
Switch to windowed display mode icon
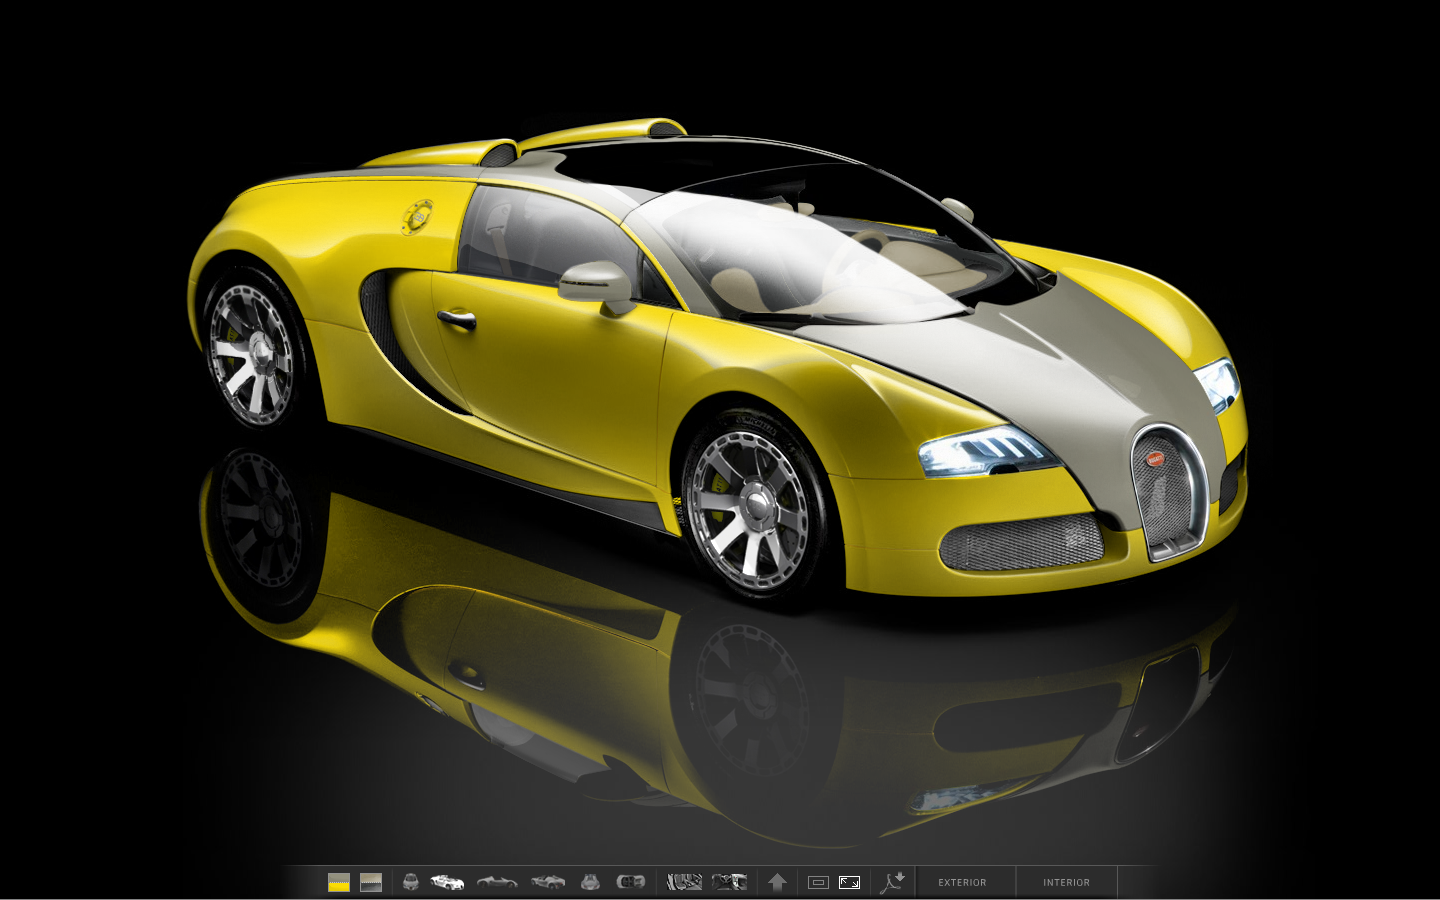818,882
